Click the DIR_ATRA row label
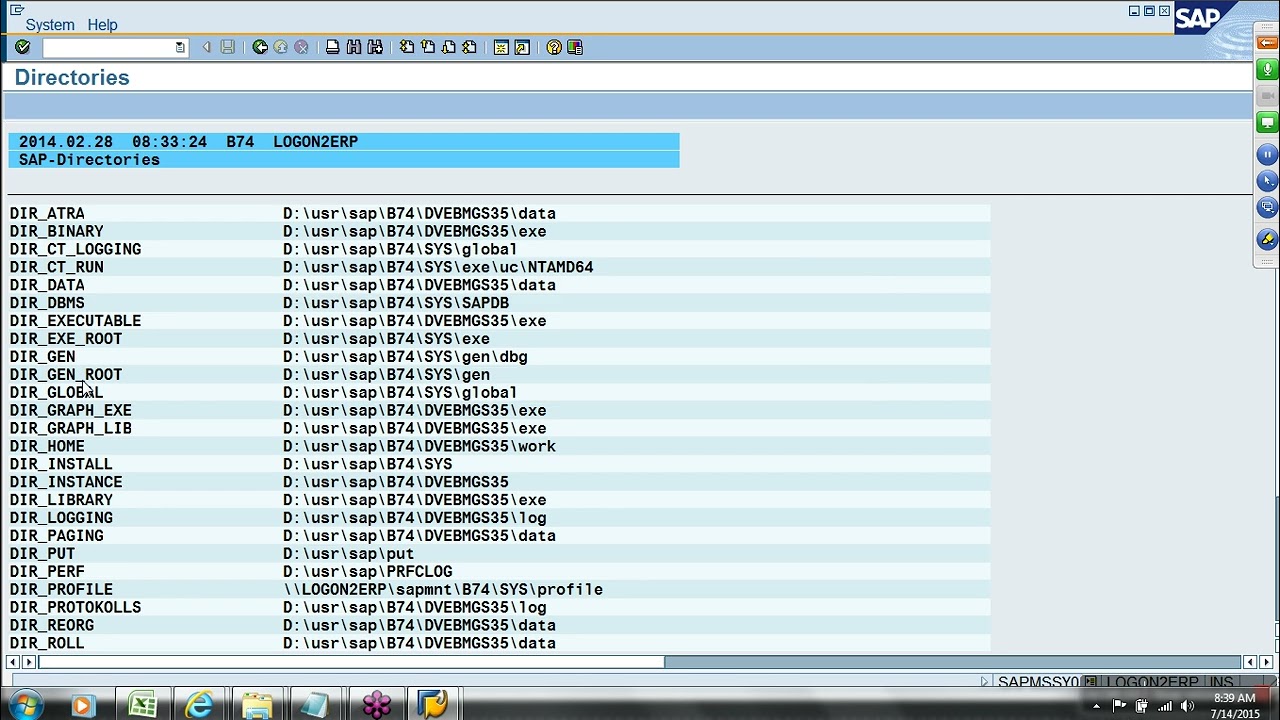Image resolution: width=1280 pixels, height=720 pixels. (47, 213)
